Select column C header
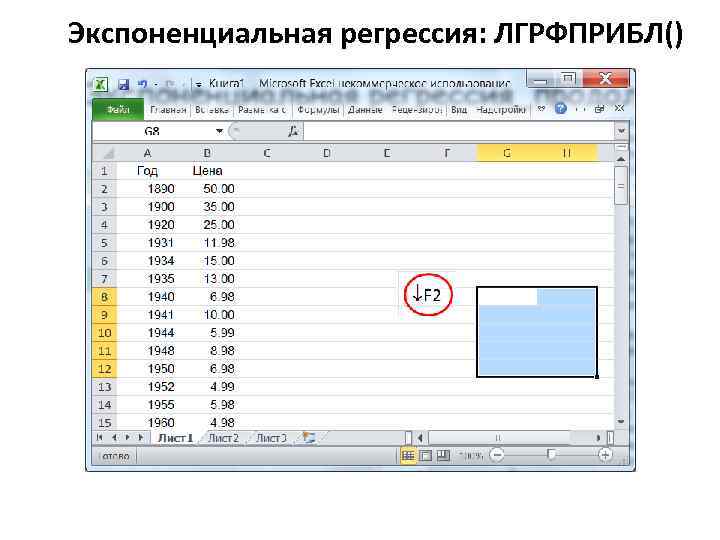 267,153
